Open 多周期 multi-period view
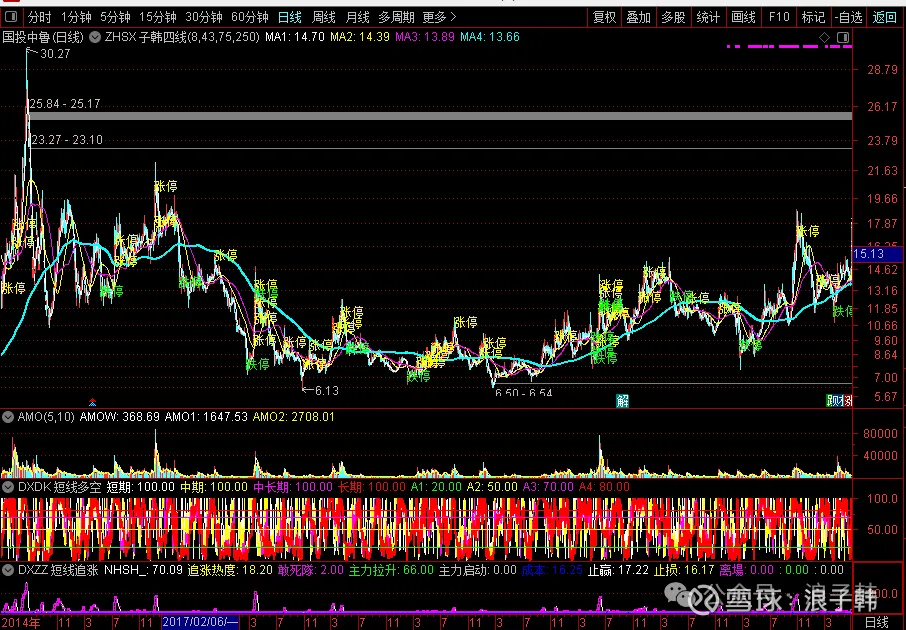Viewport: 906px width, 630px height. click(396, 17)
